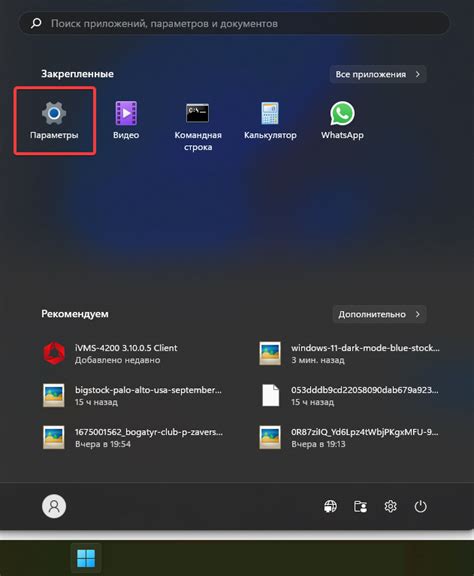Click the search field for apps
Viewport: 474px width, 576px height.
(x=234, y=24)
